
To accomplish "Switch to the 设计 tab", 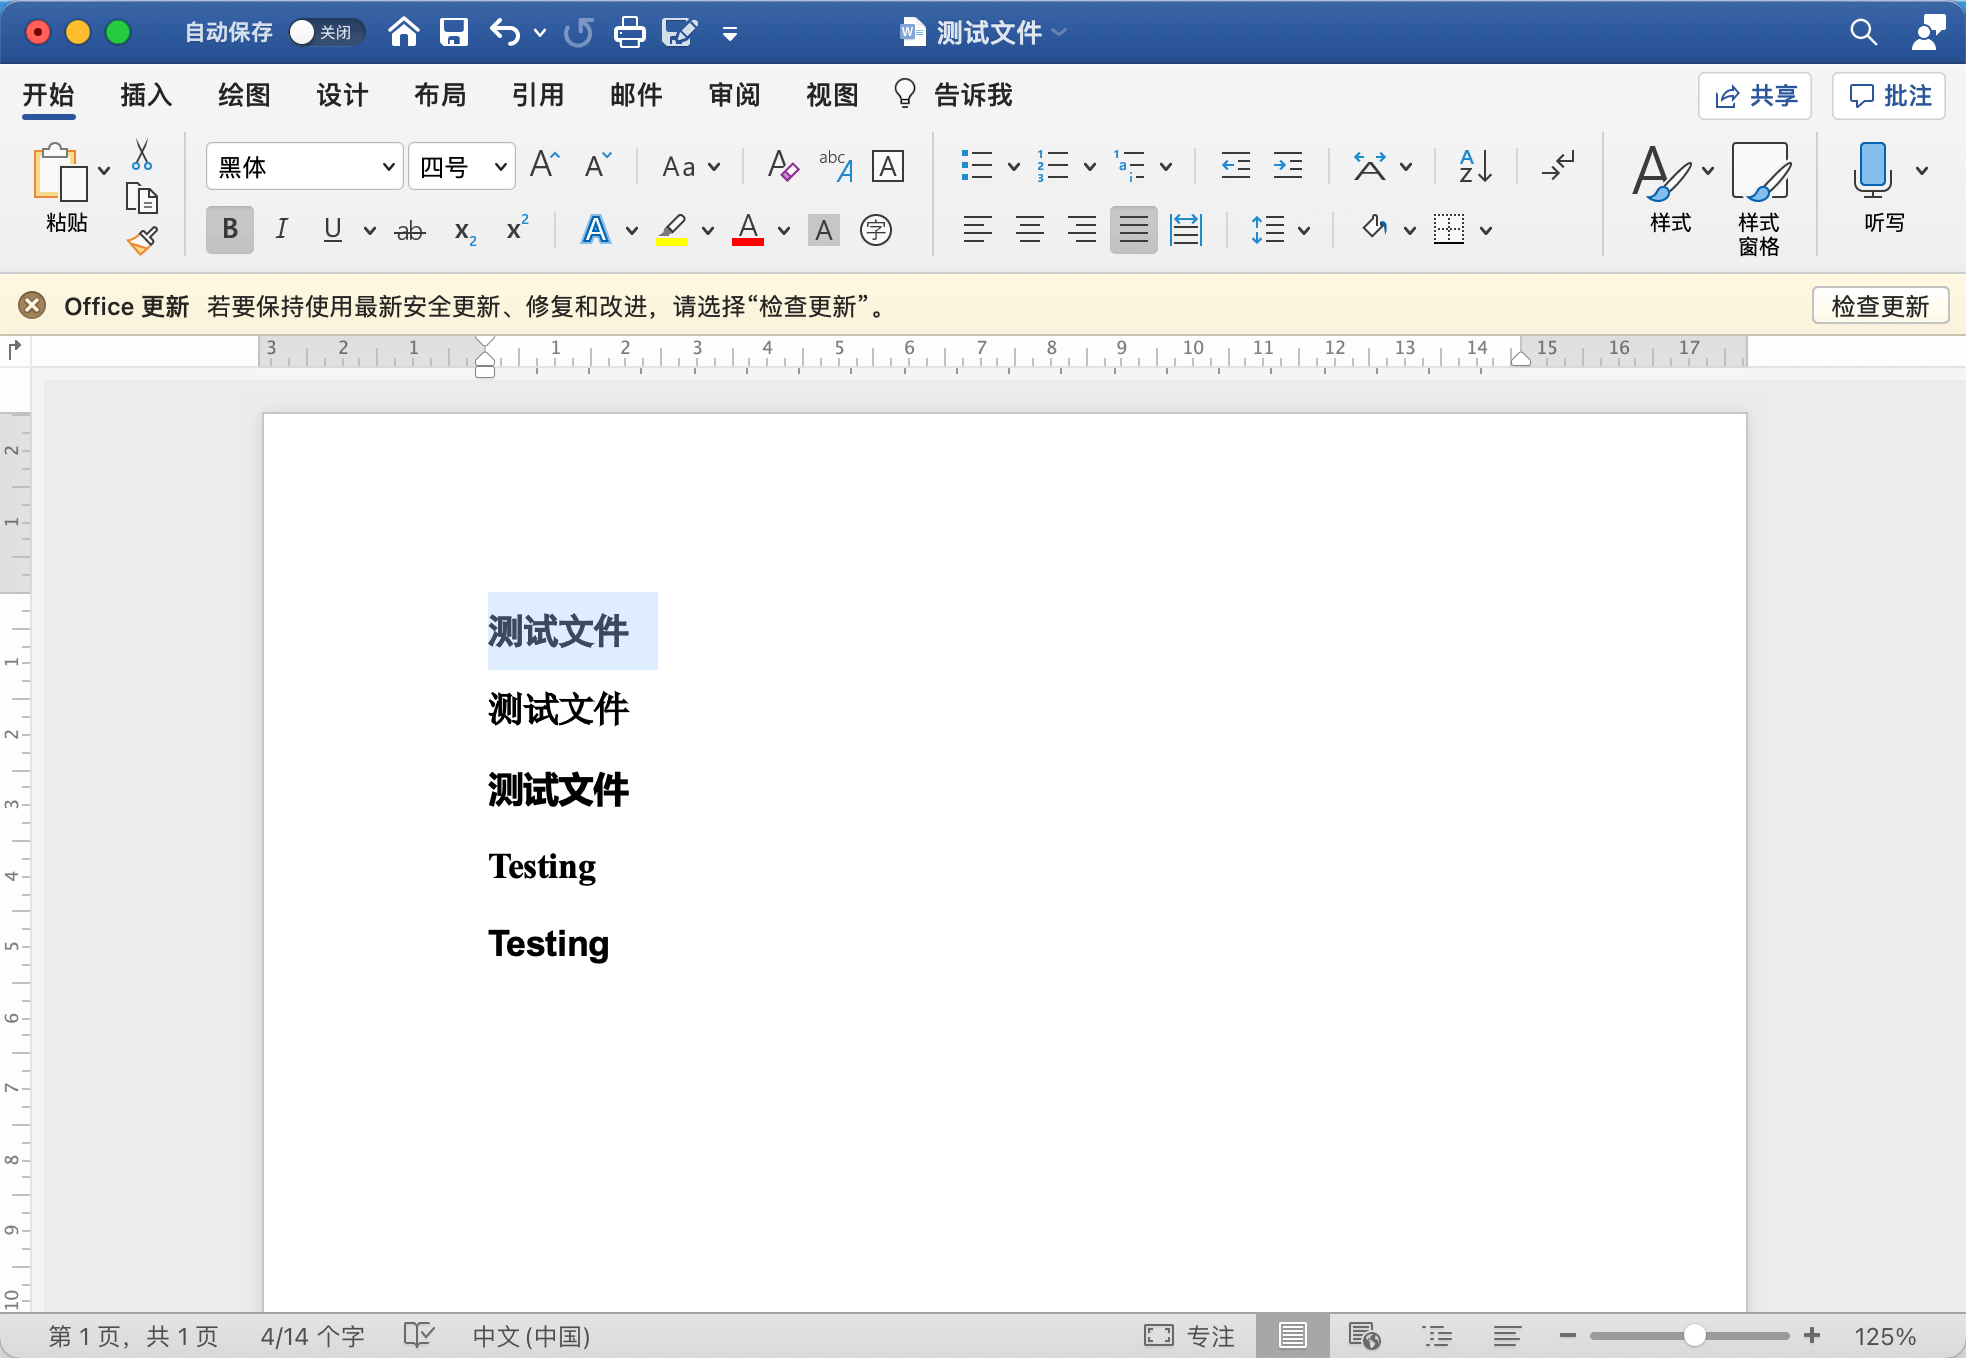I will tap(343, 95).
